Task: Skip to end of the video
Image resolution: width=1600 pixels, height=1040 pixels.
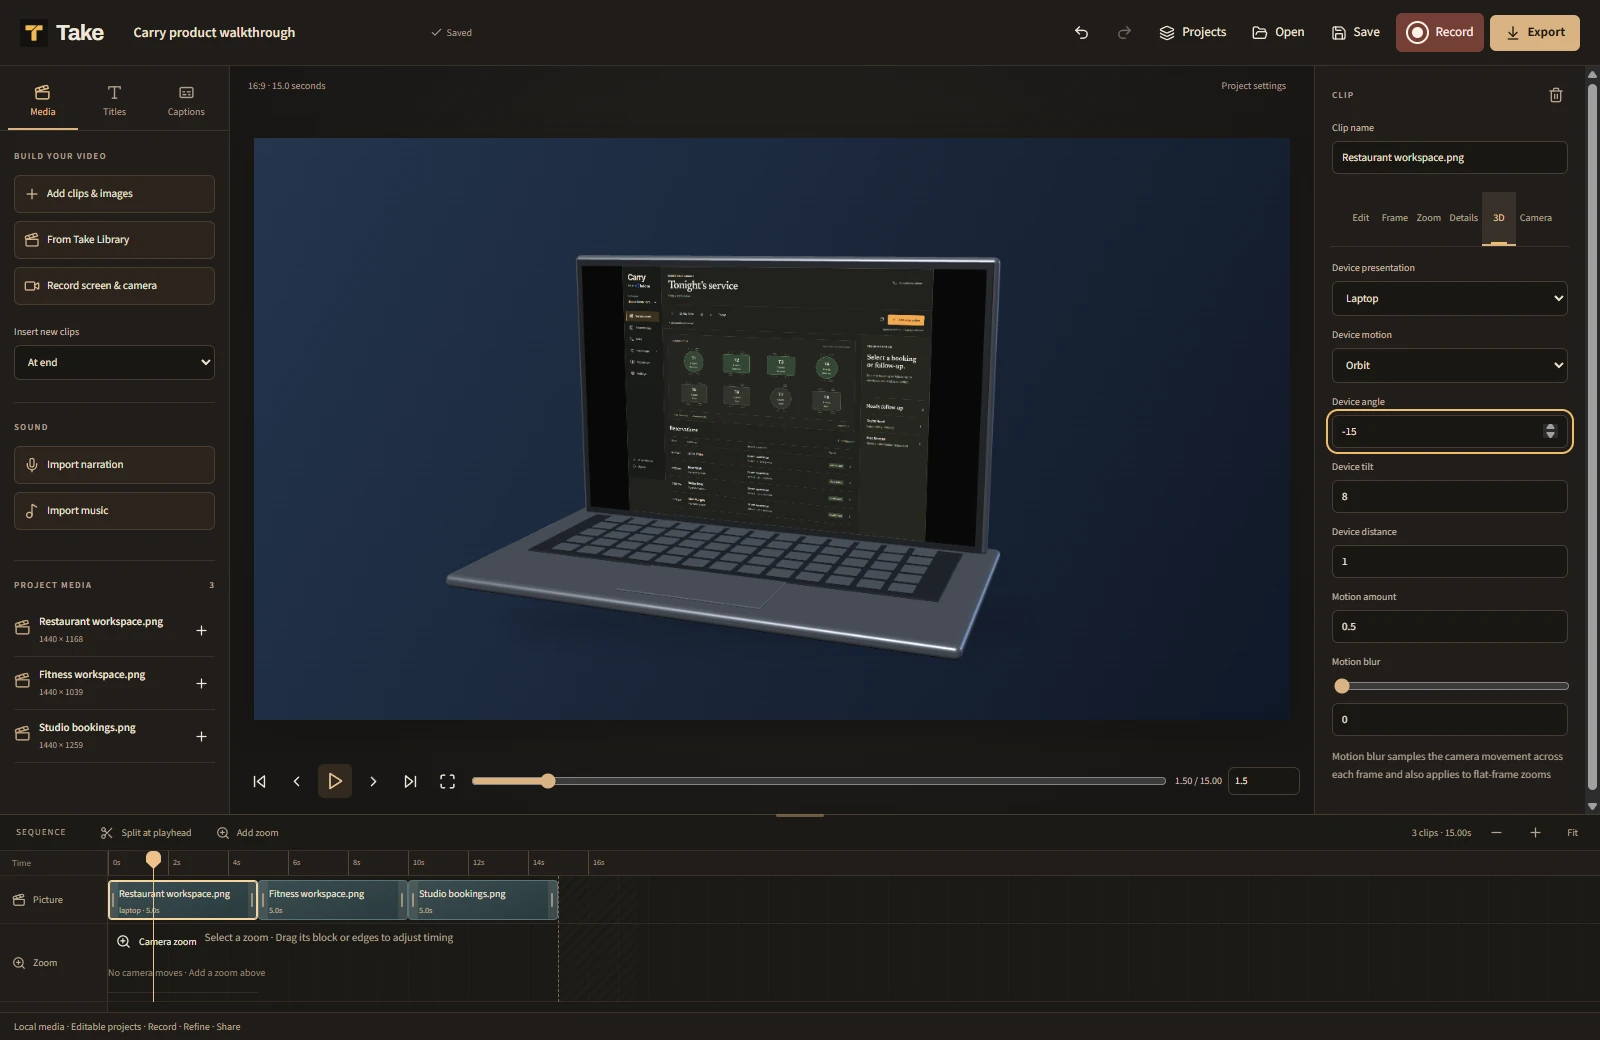Action: [410, 781]
